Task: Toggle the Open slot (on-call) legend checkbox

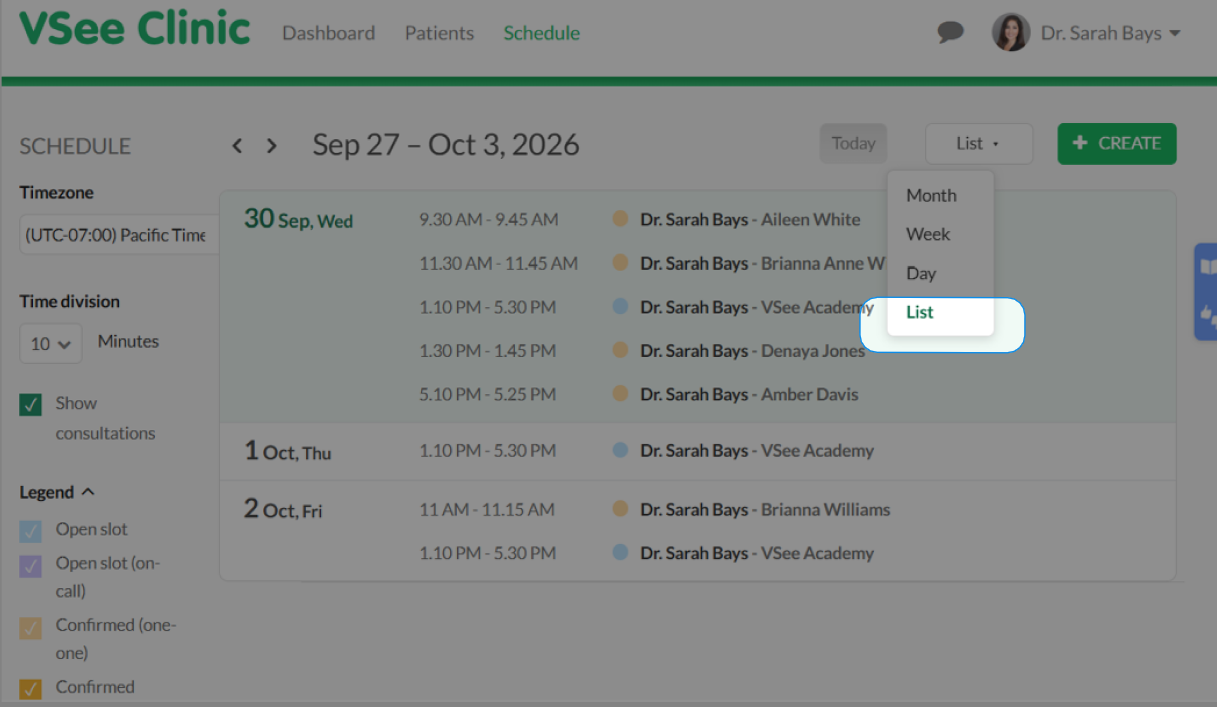Action: pos(31,566)
